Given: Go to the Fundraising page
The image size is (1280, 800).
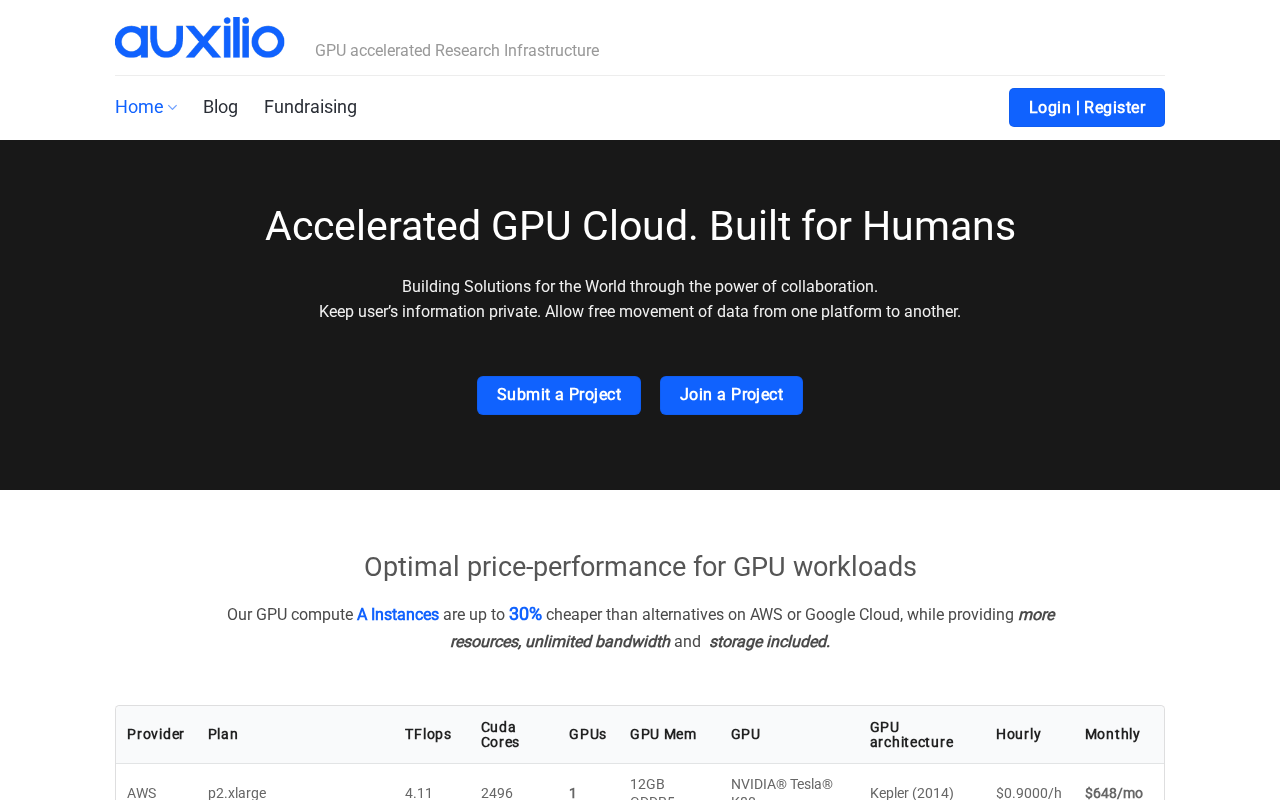Looking at the screenshot, I should click(x=310, y=107).
